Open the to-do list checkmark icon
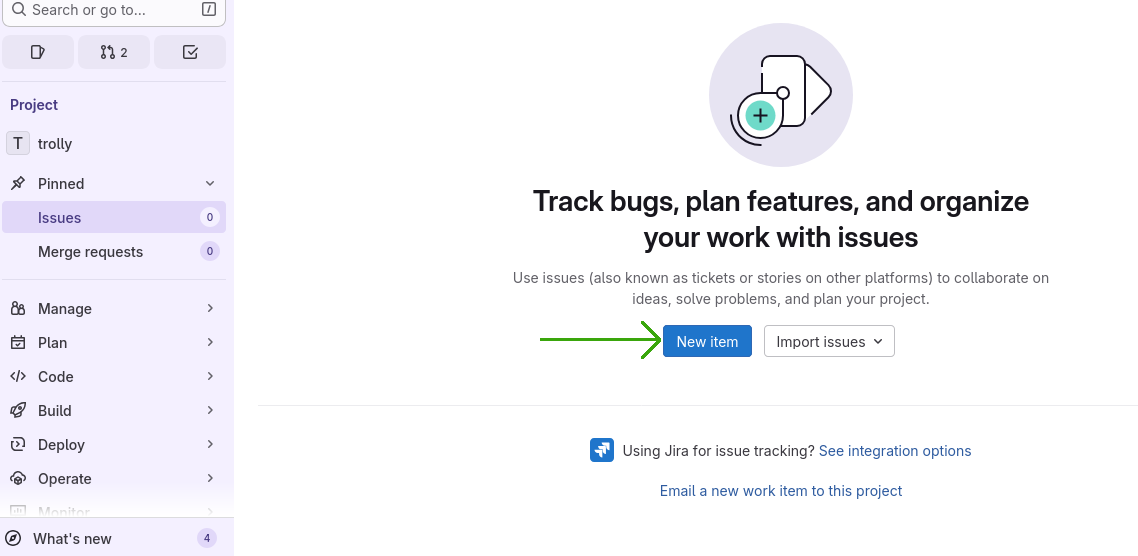 tap(190, 52)
